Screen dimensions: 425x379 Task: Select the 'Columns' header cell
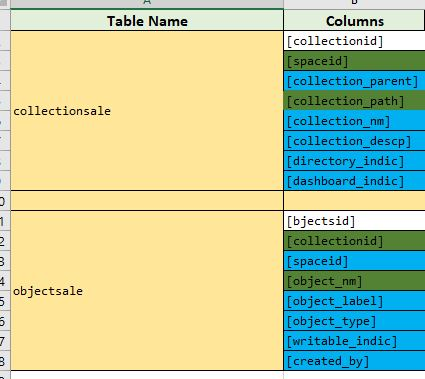click(354, 21)
